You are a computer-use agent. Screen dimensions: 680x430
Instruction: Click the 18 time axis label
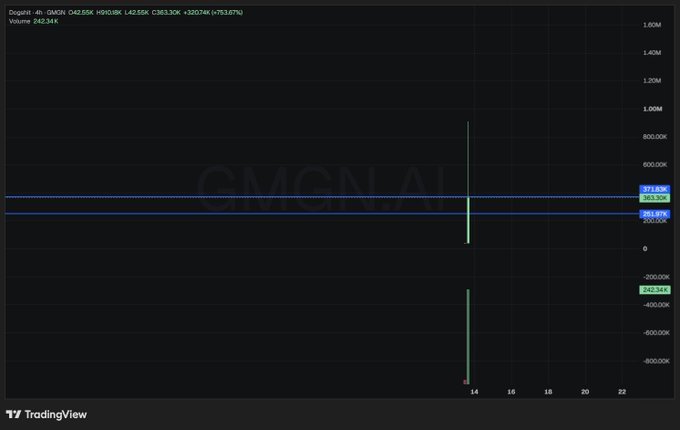548,392
